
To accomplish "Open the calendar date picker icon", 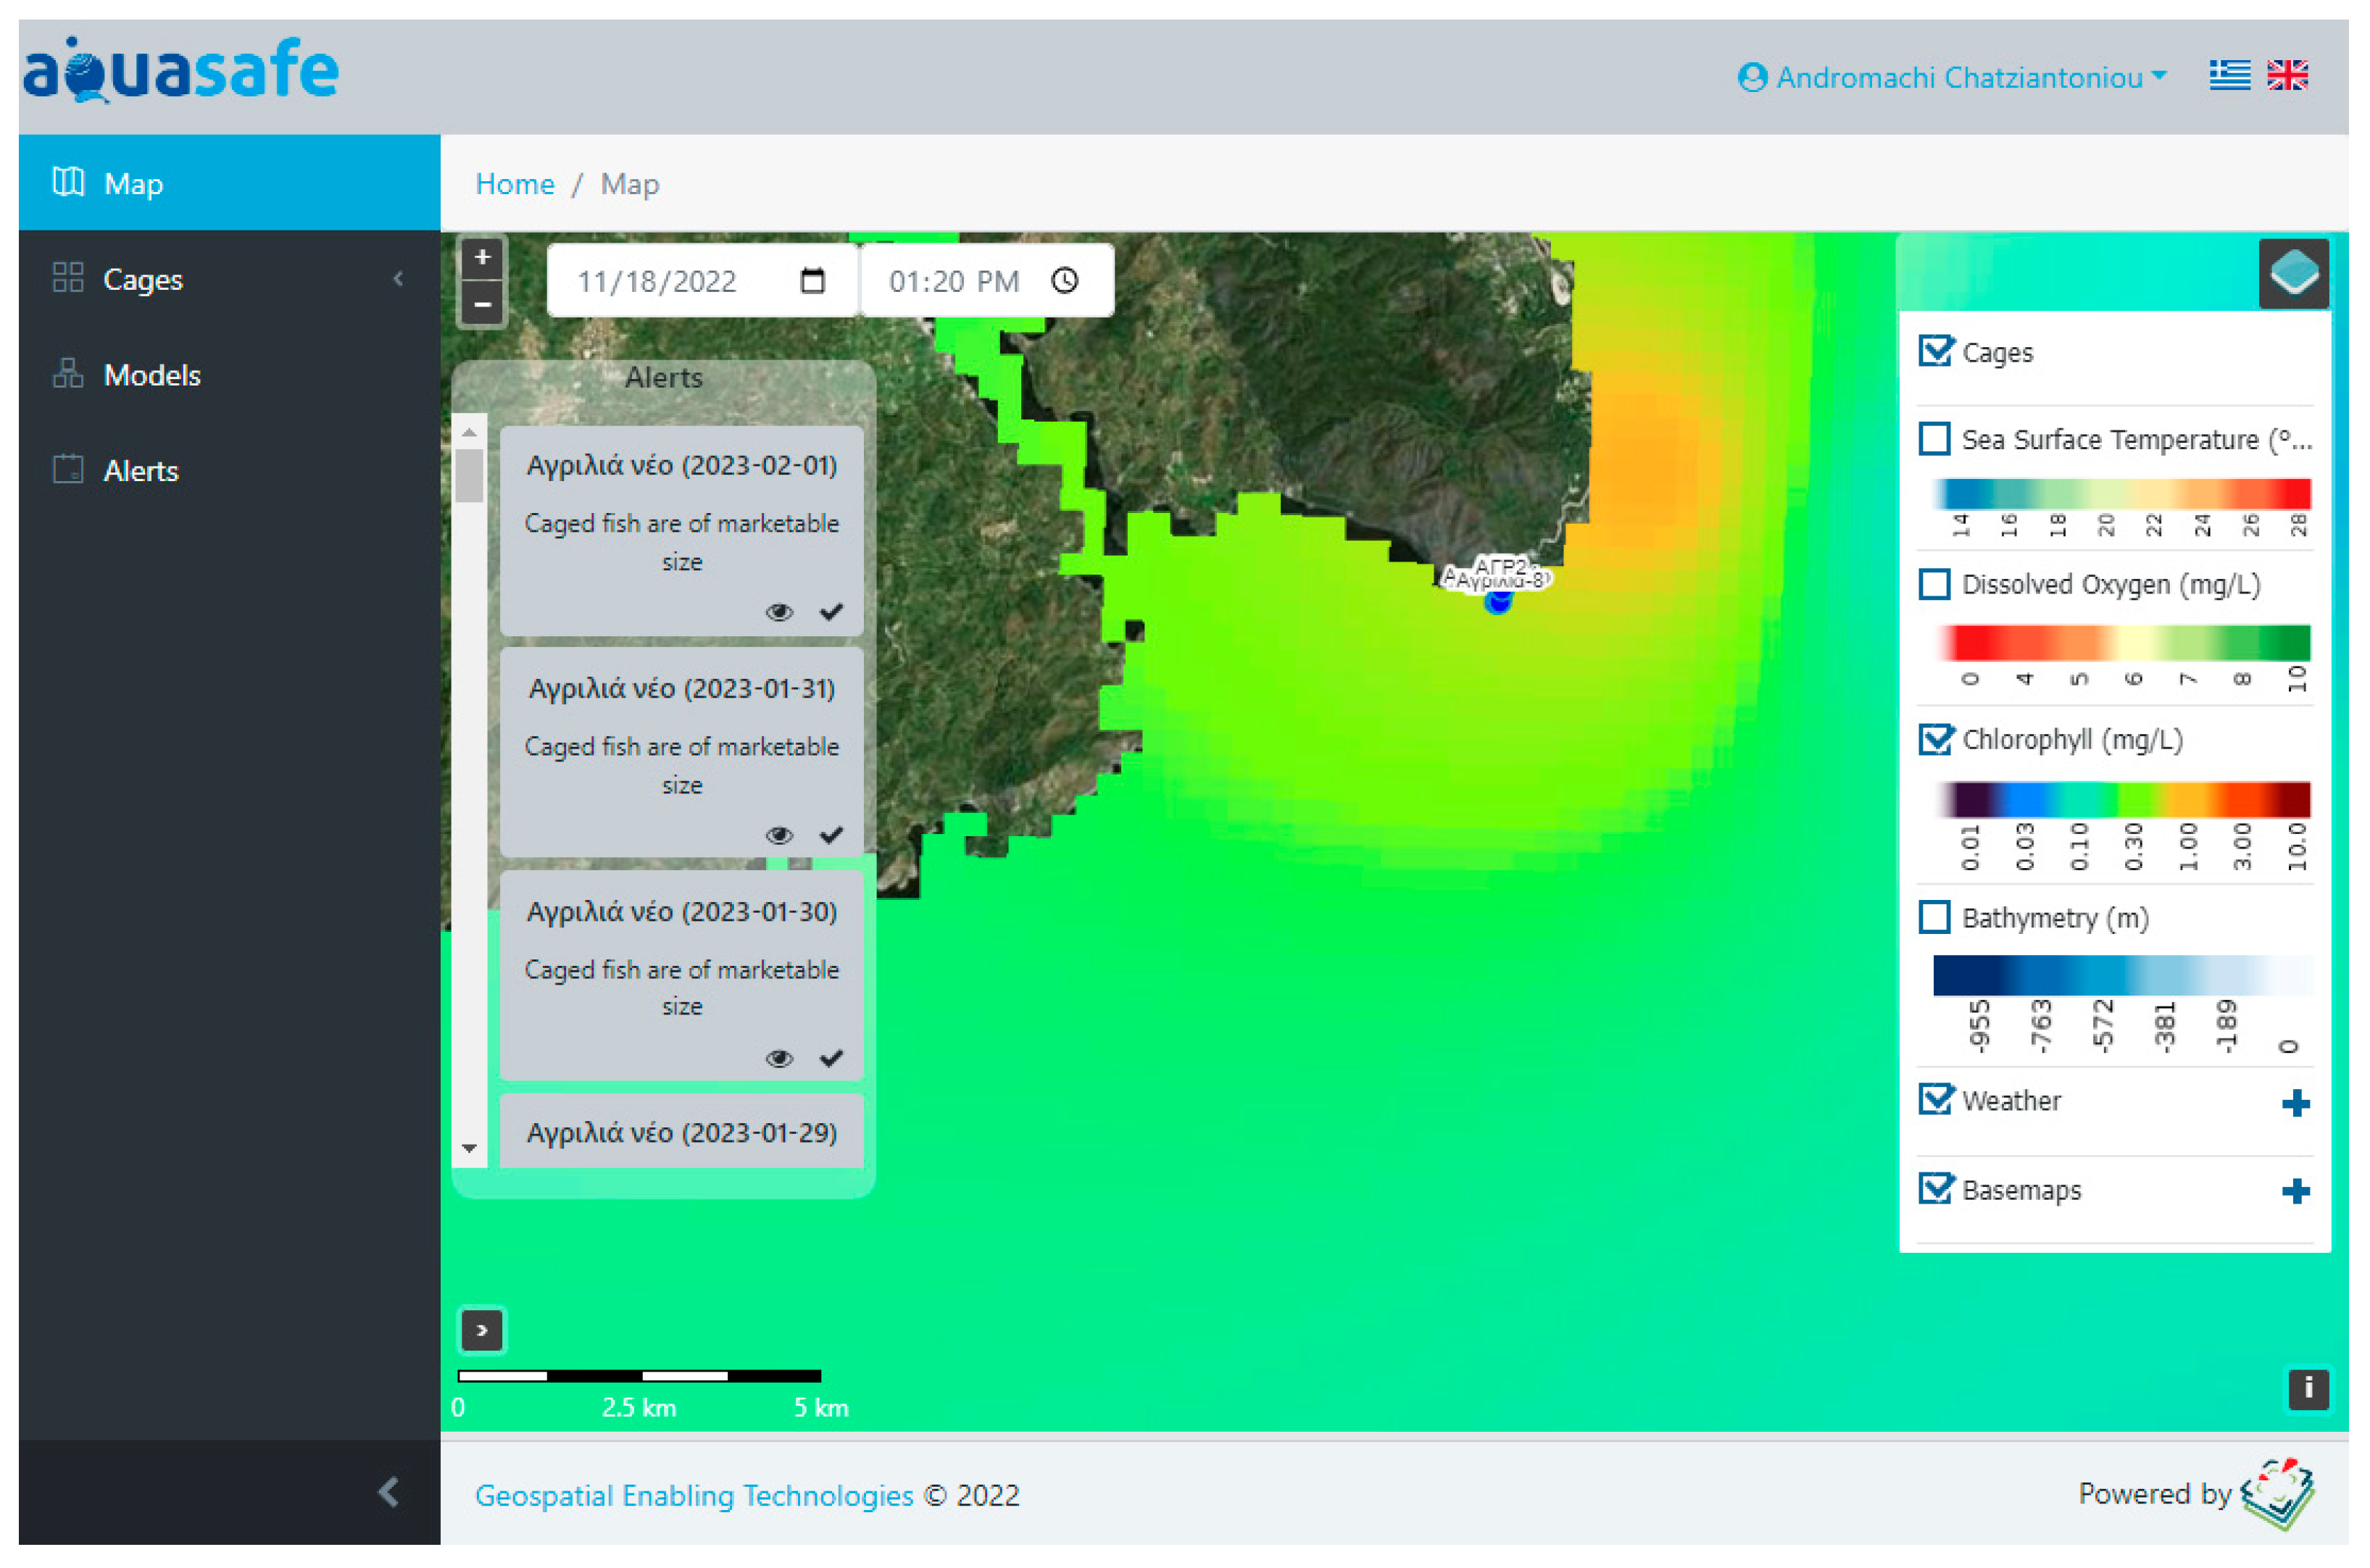I will [x=812, y=281].
